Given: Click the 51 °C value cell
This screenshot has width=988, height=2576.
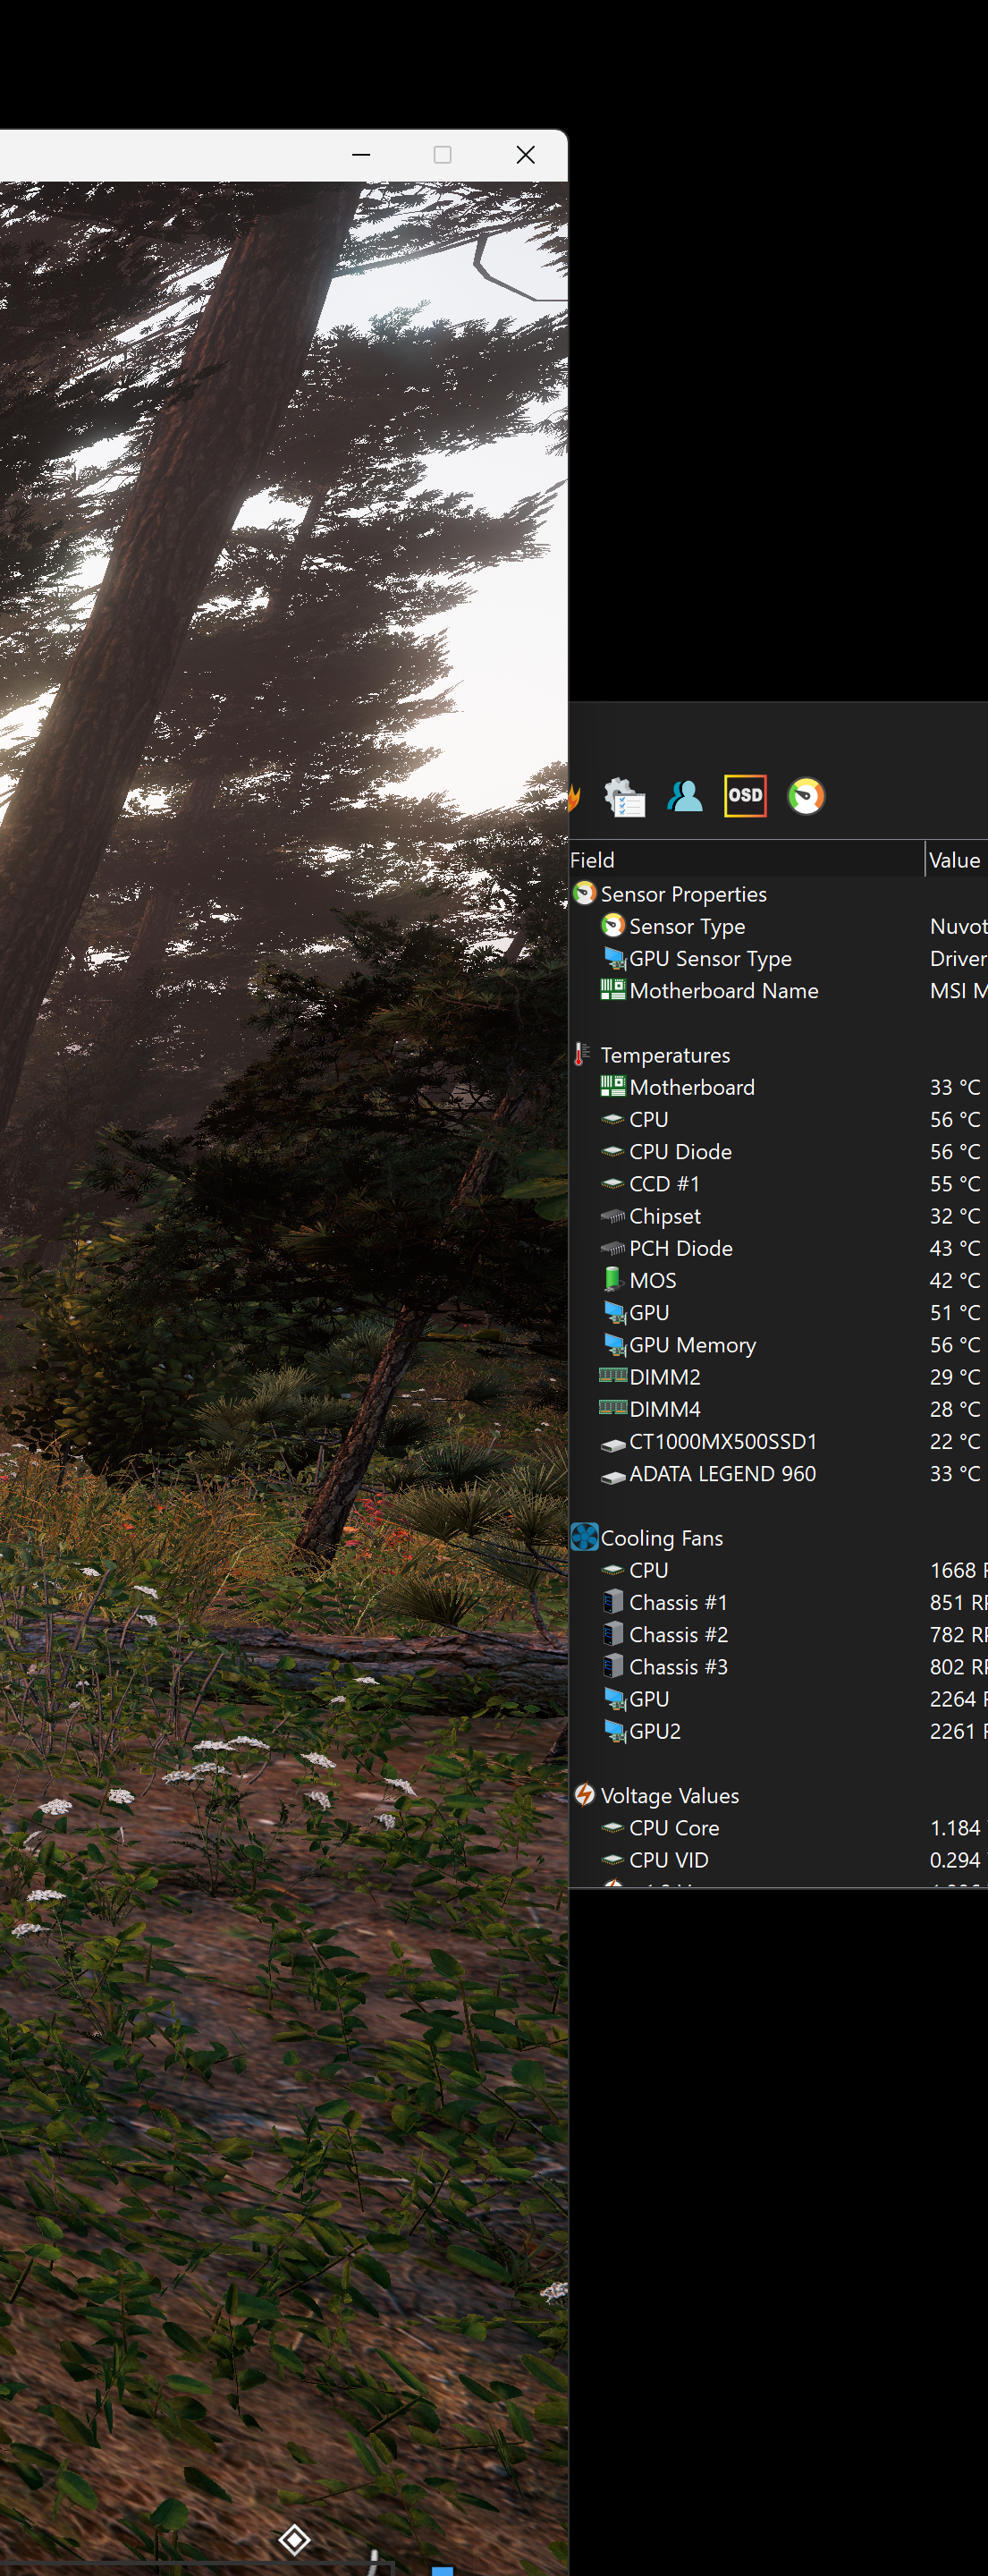Looking at the screenshot, I should (x=955, y=1312).
